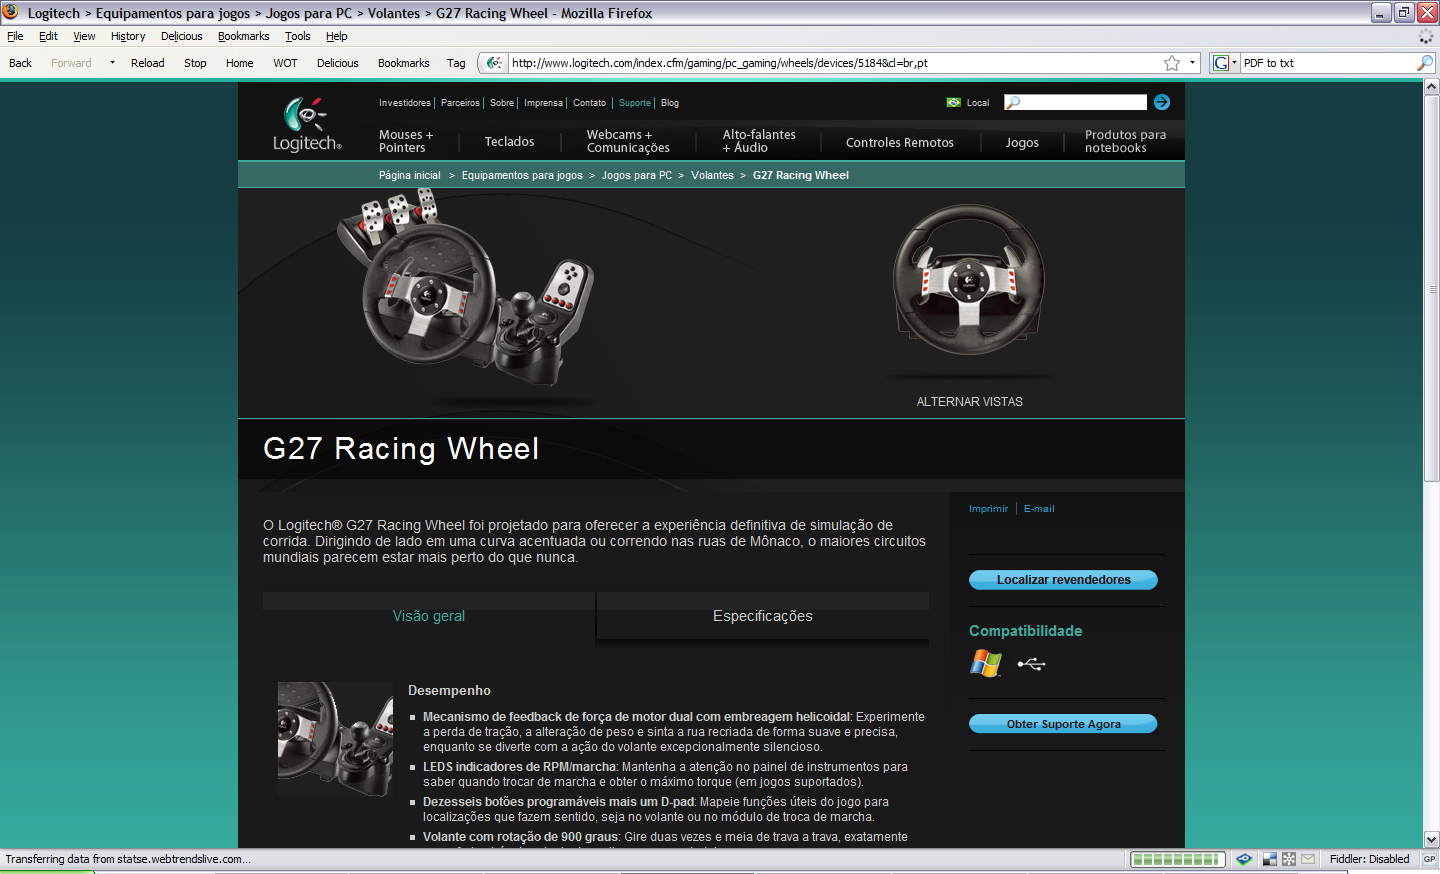
Task: Toggle the GP indicator in the status bar
Action: coord(1428,858)
